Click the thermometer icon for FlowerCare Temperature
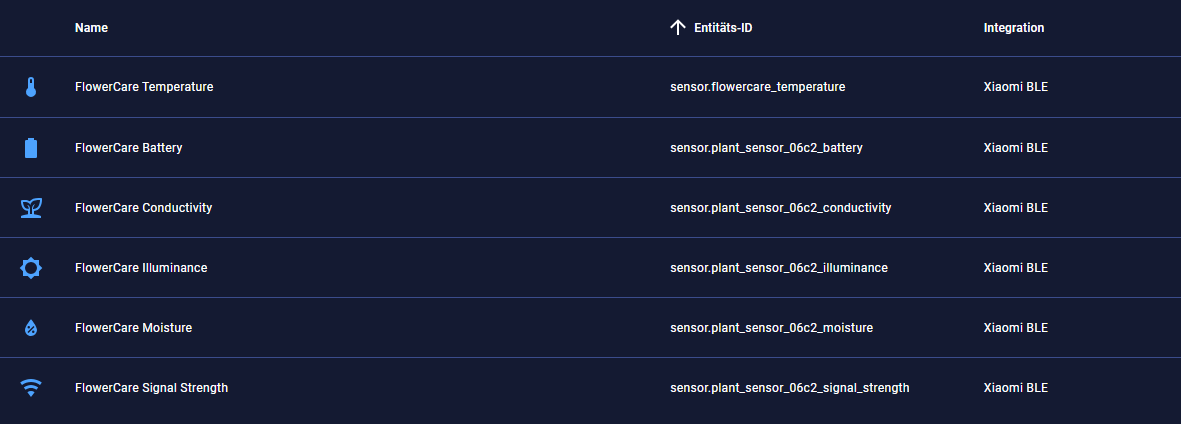 pyautogui.click(x=31, y=88)
